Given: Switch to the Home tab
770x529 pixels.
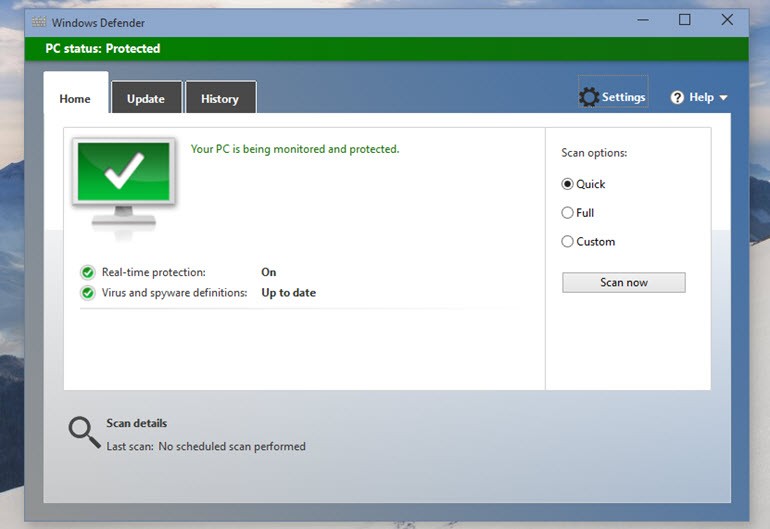Looking at the screenshot, I should point(75,99).
